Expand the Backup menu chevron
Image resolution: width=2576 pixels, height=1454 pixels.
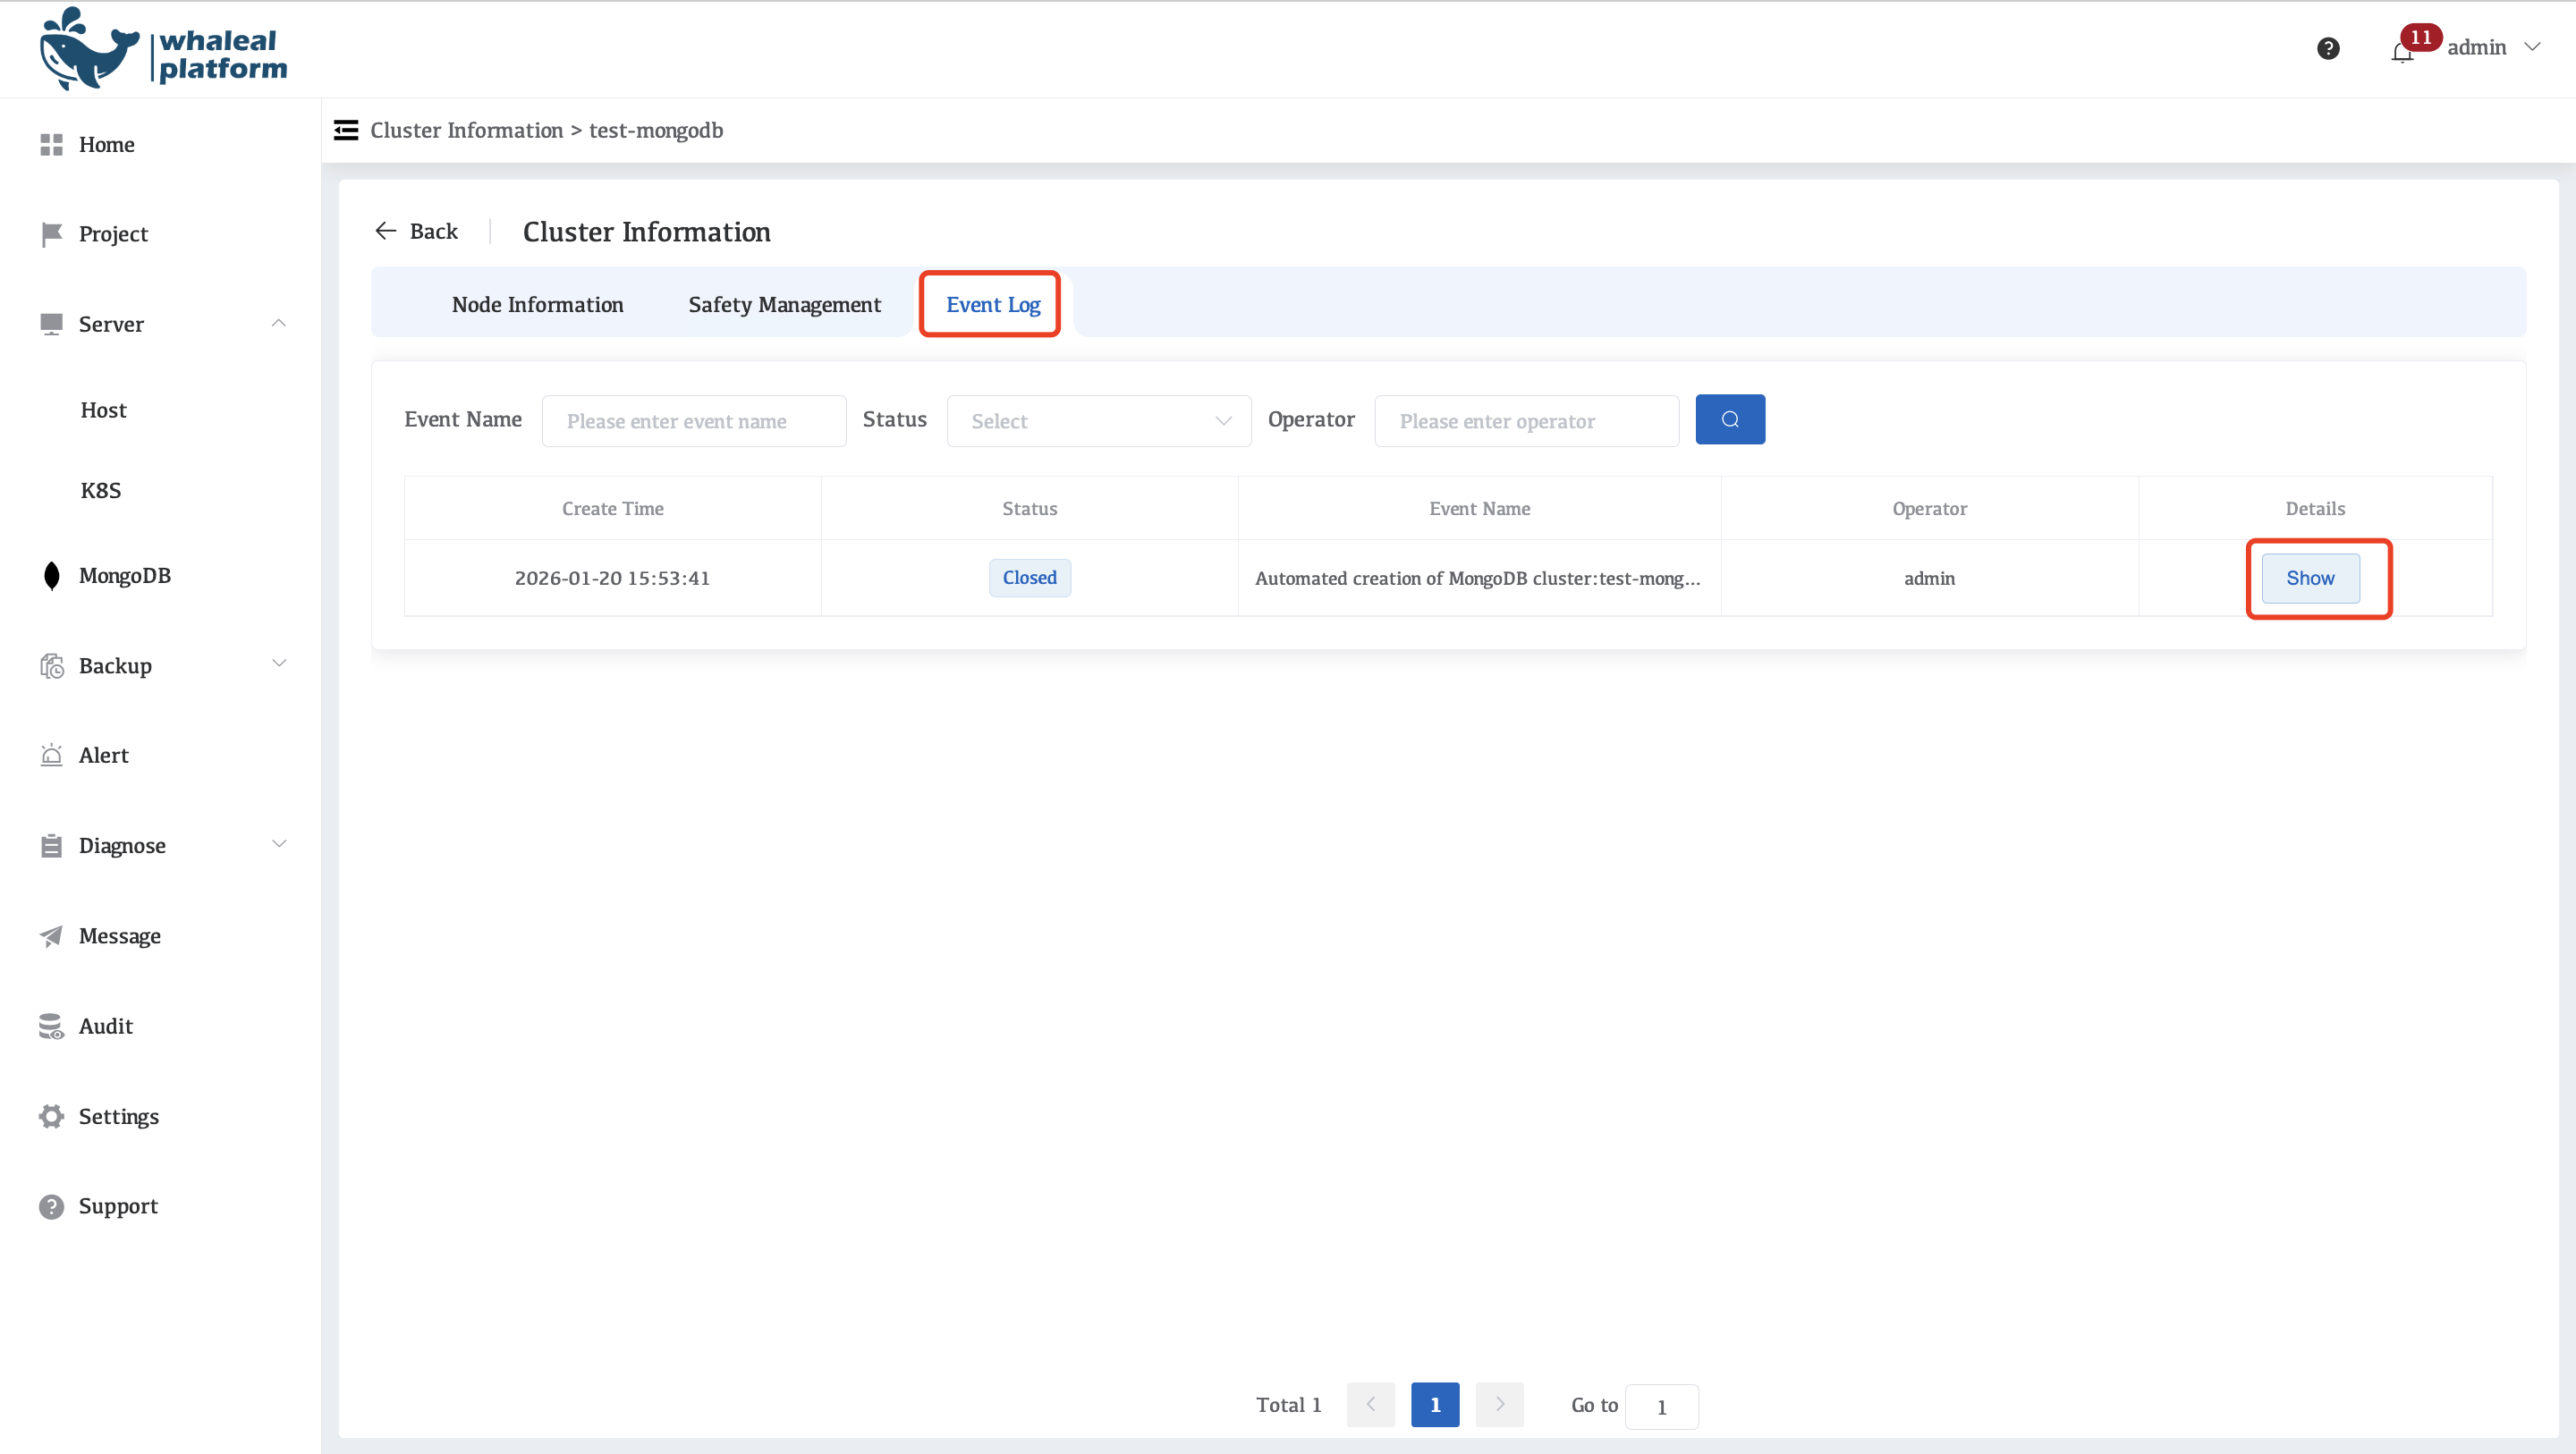279,664
